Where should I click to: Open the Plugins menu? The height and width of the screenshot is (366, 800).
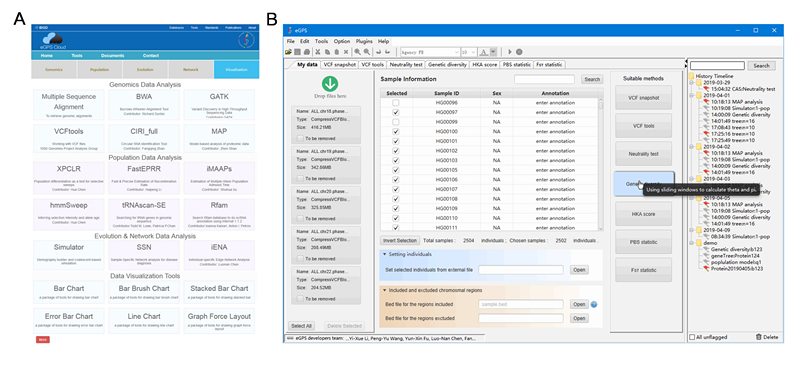pyautogui.click(x=364, y=41)
